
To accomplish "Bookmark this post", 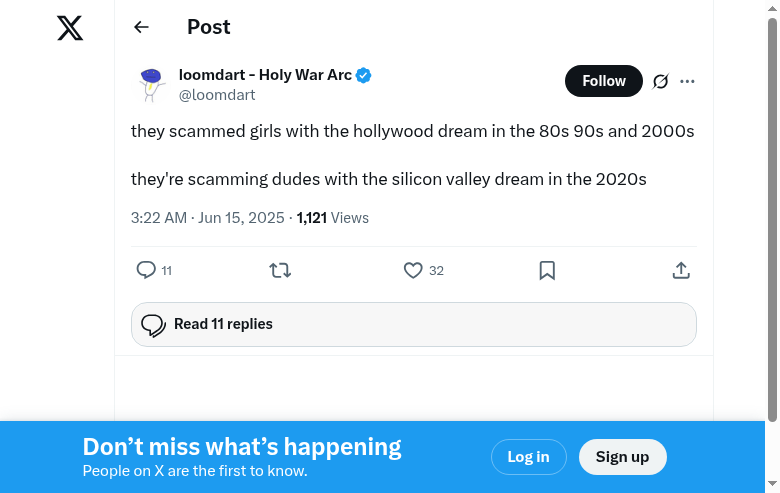I will pos(547,270).
